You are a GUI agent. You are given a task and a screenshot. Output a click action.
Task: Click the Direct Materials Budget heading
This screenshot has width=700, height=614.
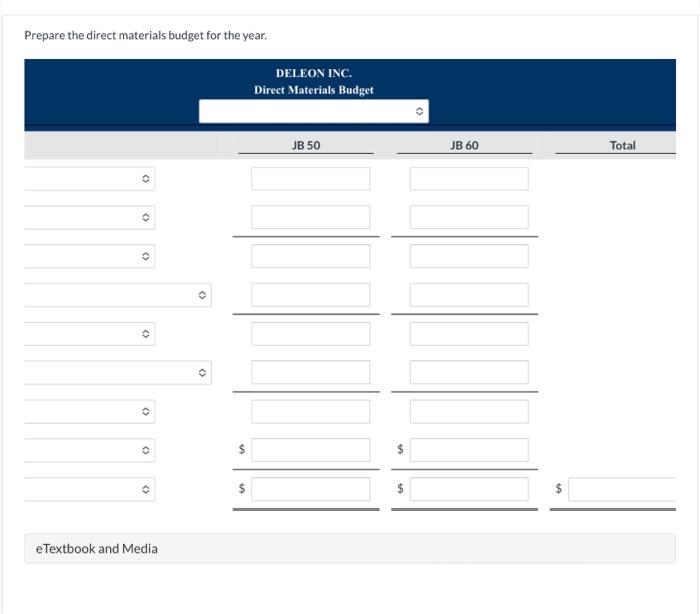click(314, 90)
